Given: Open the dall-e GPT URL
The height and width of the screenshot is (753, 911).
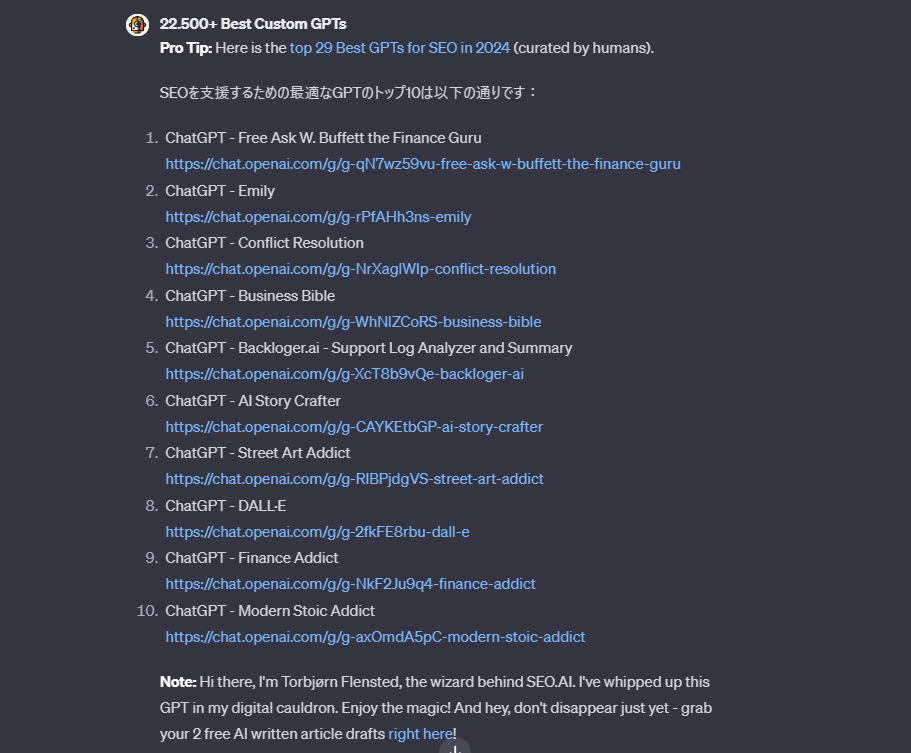Looking at the screenshot, I should (317, 532).
